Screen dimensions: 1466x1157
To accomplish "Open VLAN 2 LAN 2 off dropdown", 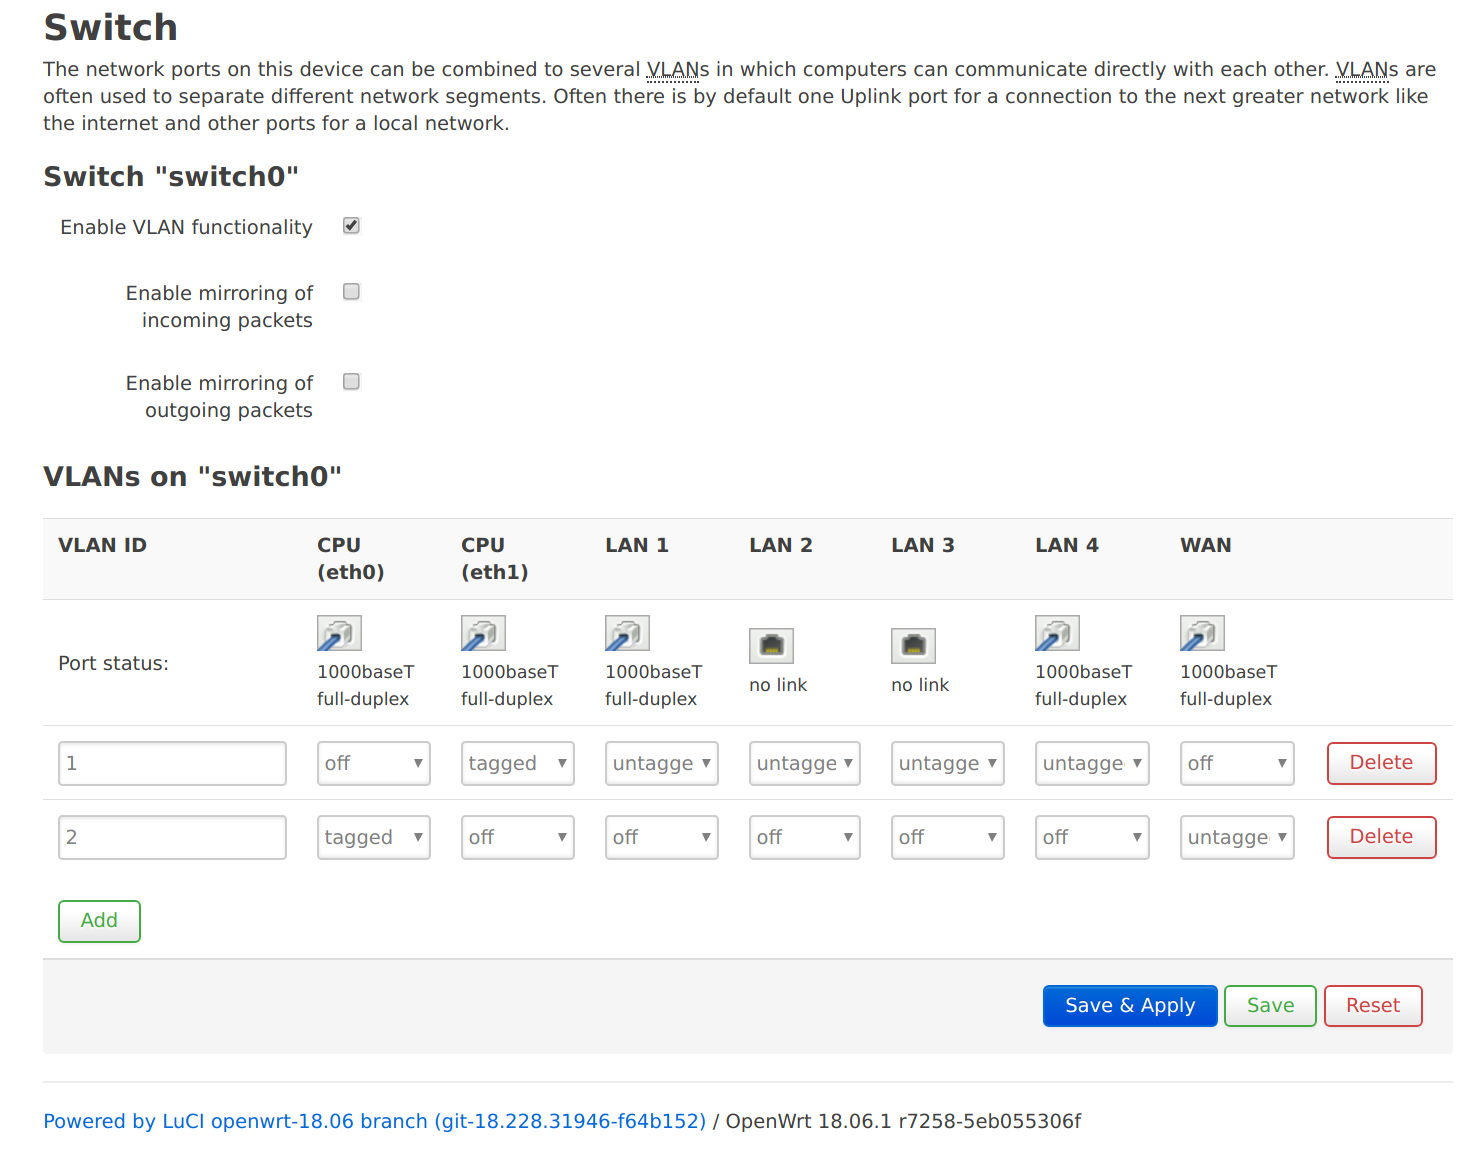I will (x=805, y=837).
